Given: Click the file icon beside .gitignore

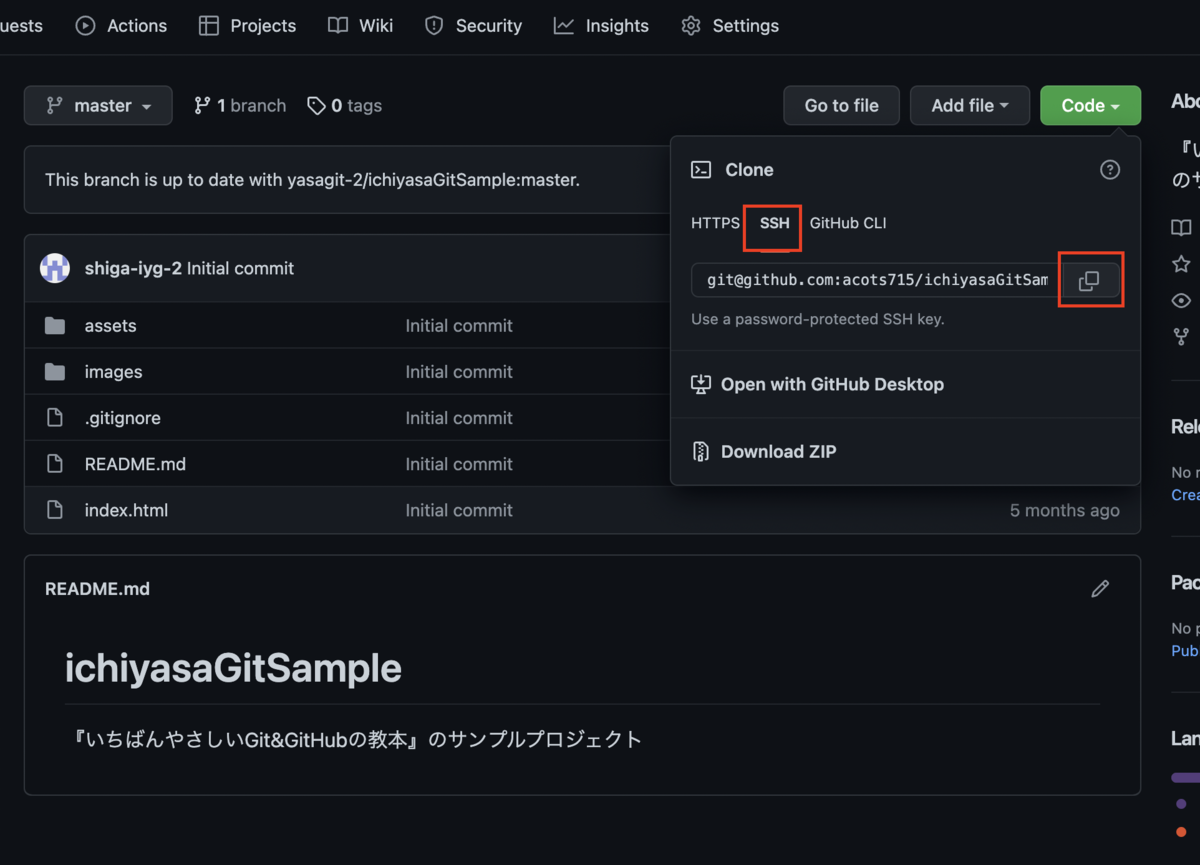Looking at the screenshot, I should click(55, 417).
